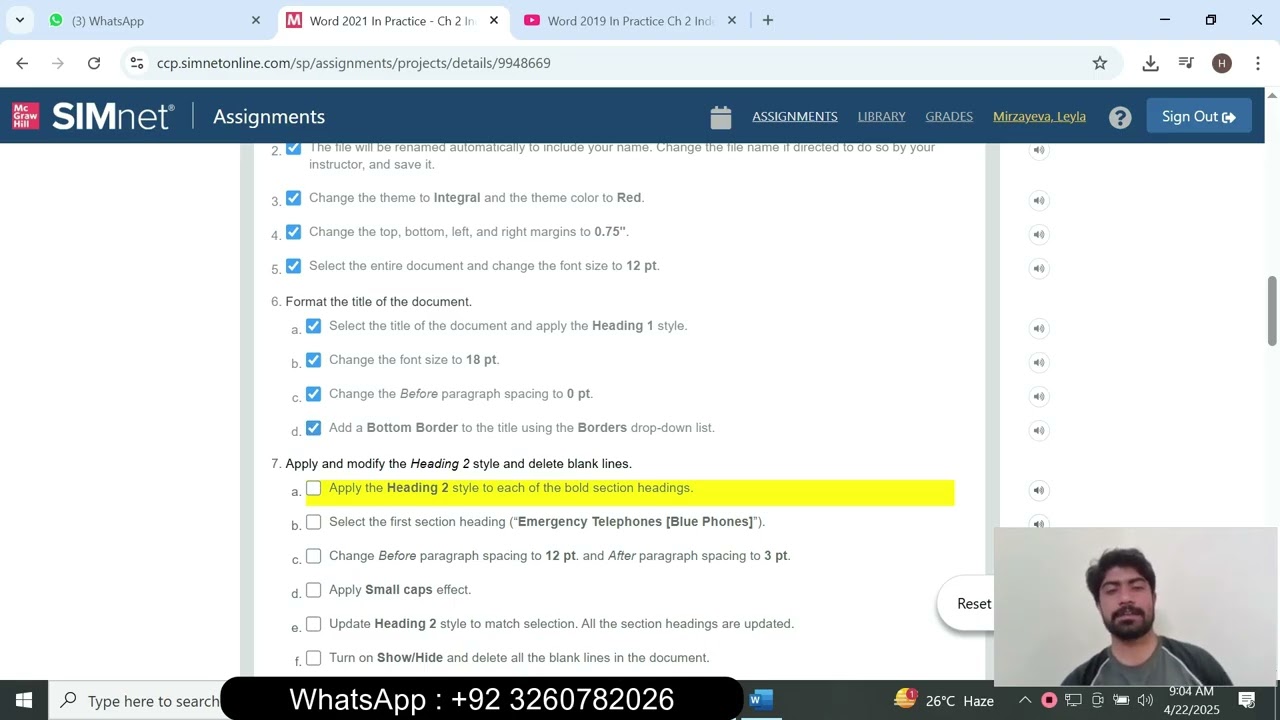Screen dimensions: 1280x720
Task: Play audio for the 18 pt font step
Action: 1039,362
